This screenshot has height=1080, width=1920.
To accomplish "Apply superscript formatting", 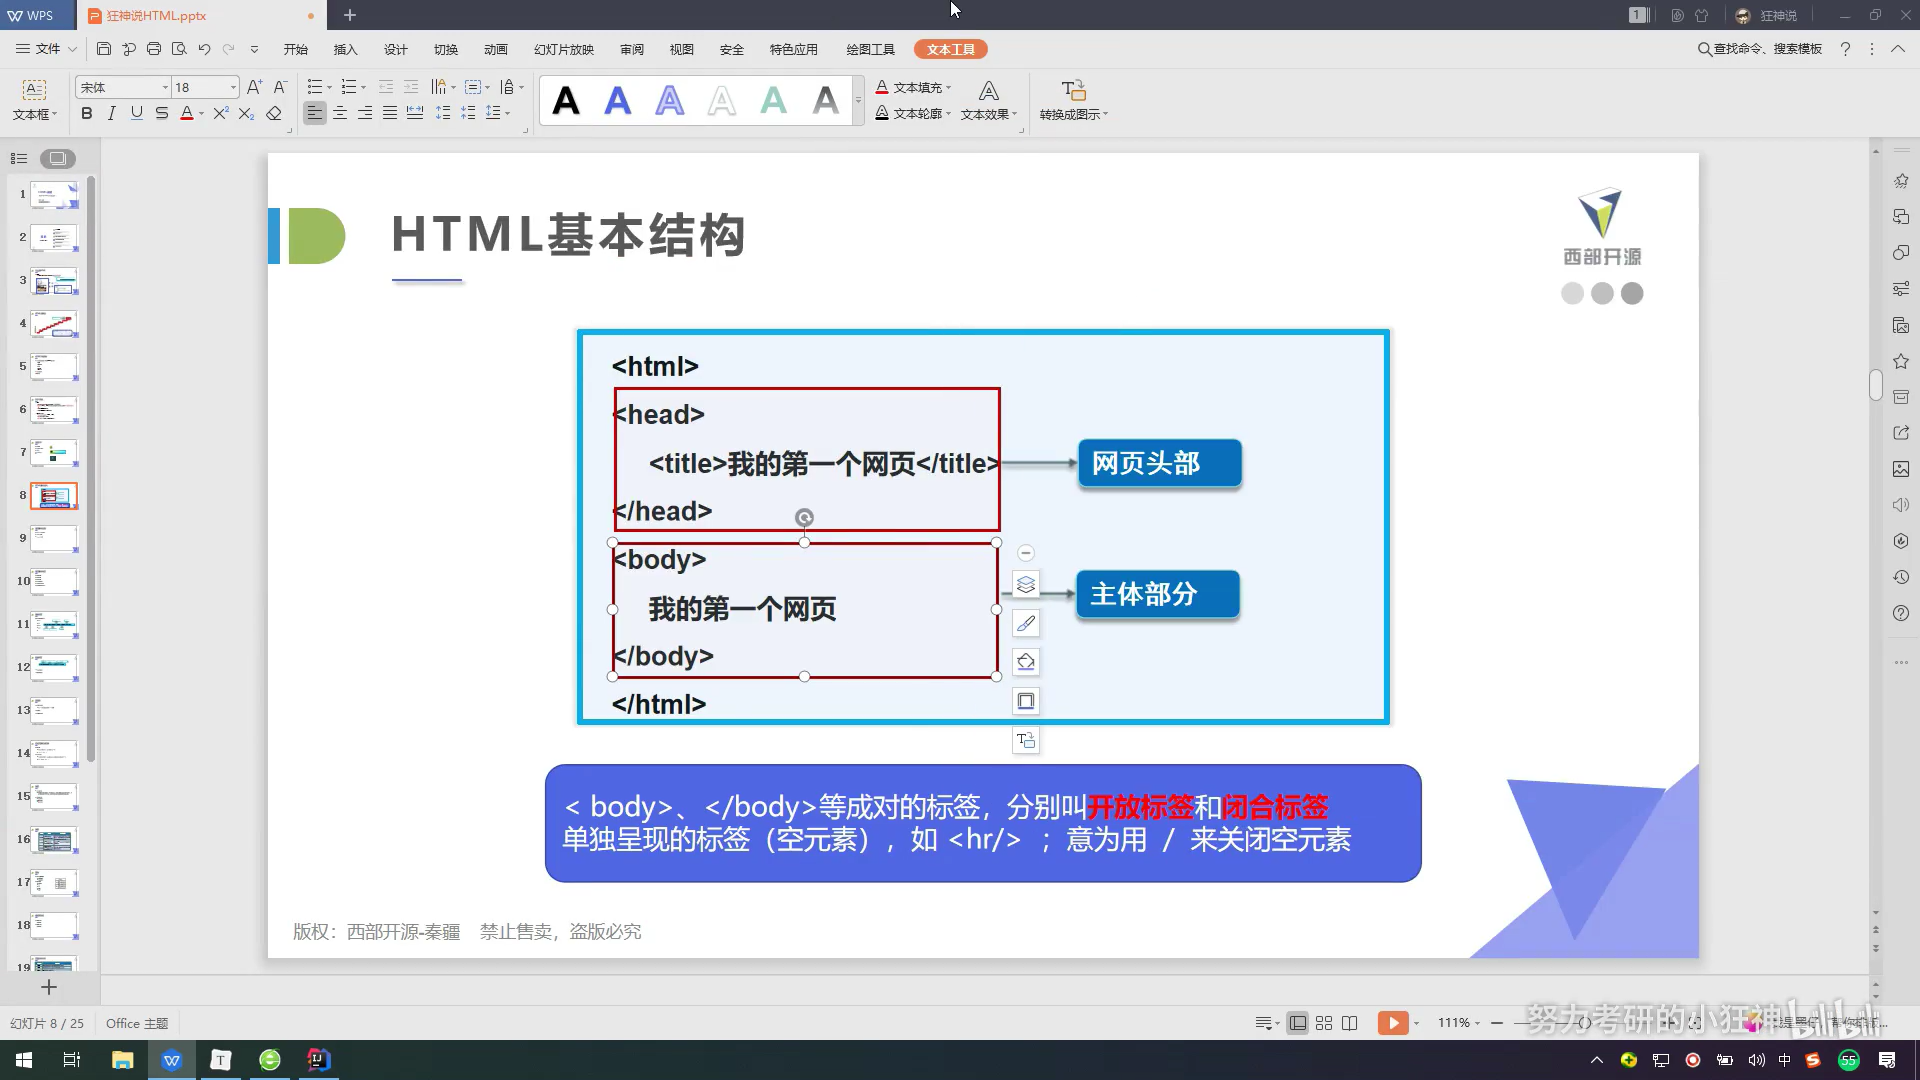I will coord(221,113).
